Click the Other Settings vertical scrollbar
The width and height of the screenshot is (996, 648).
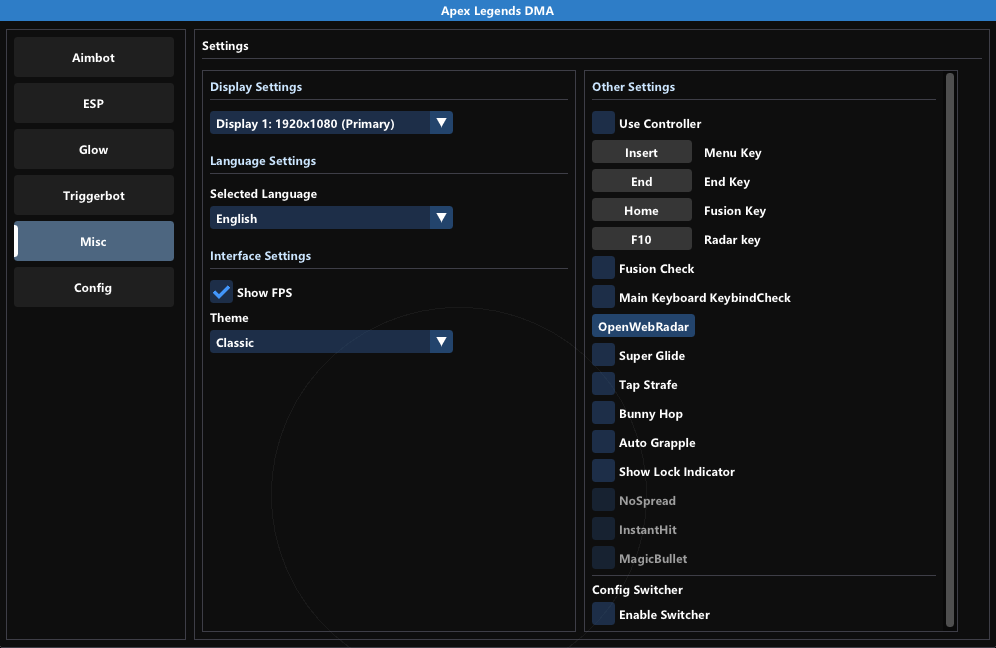point(949,350)
